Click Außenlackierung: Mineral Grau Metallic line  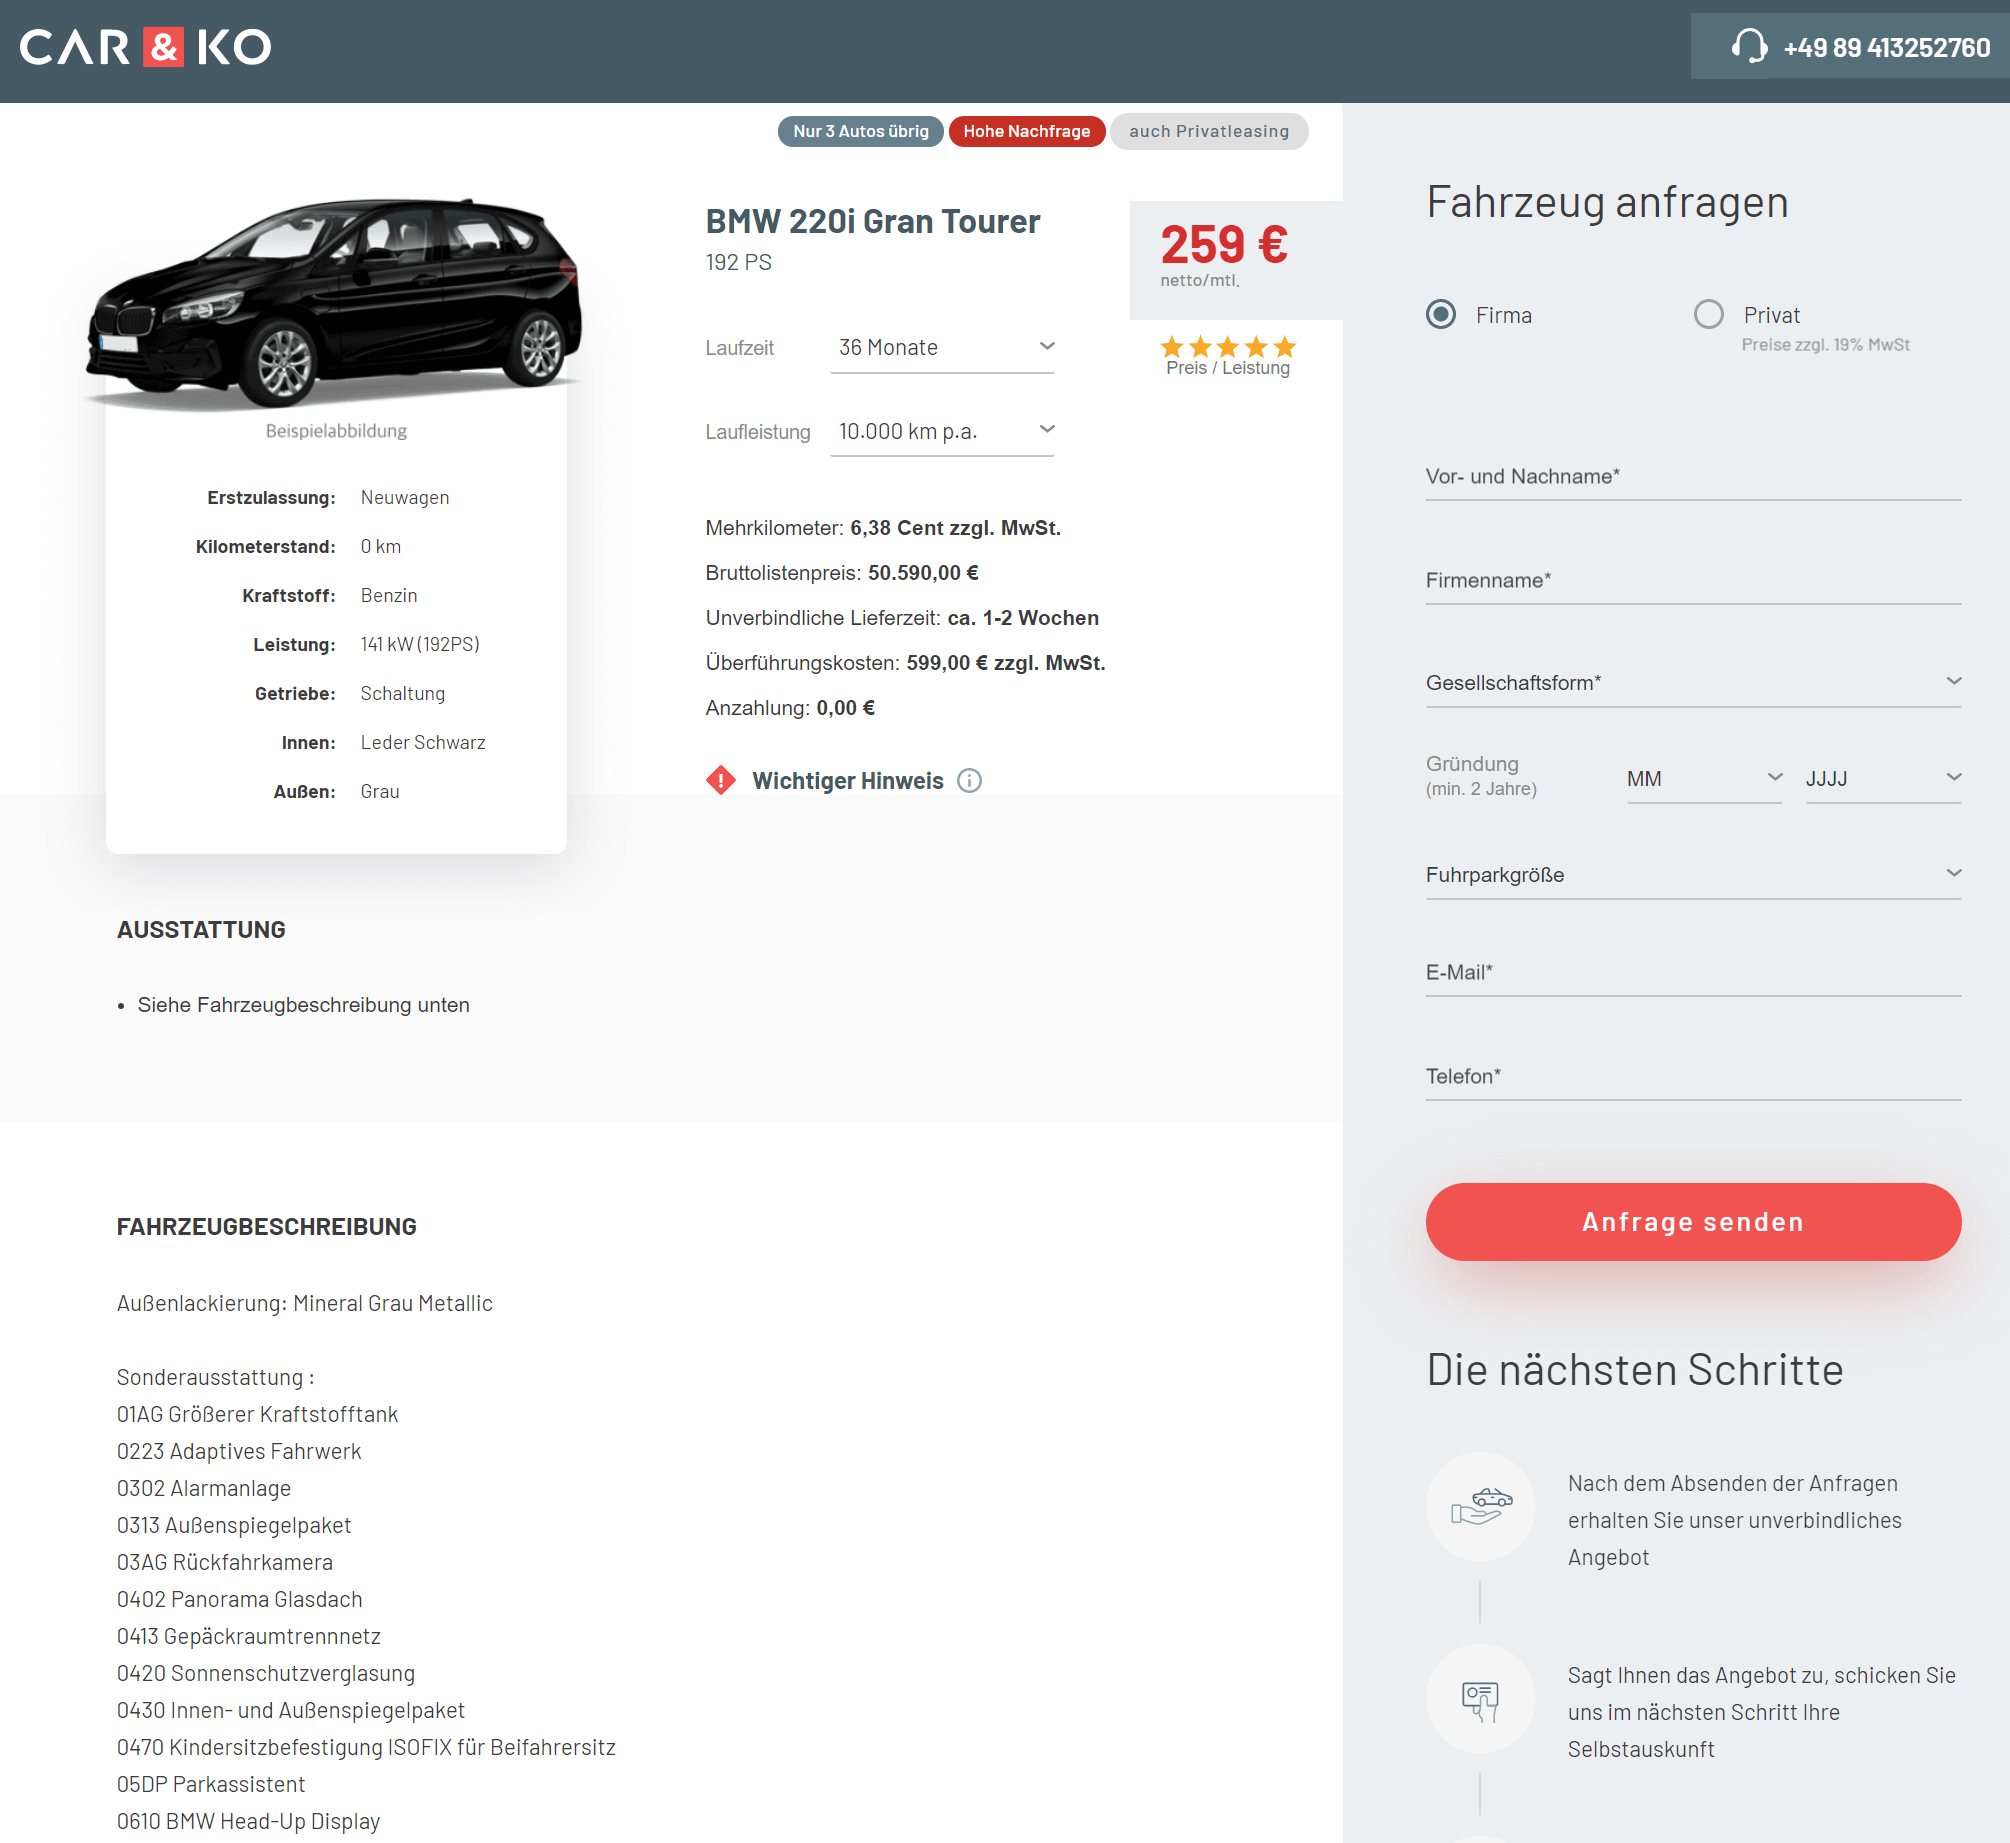305,1304
